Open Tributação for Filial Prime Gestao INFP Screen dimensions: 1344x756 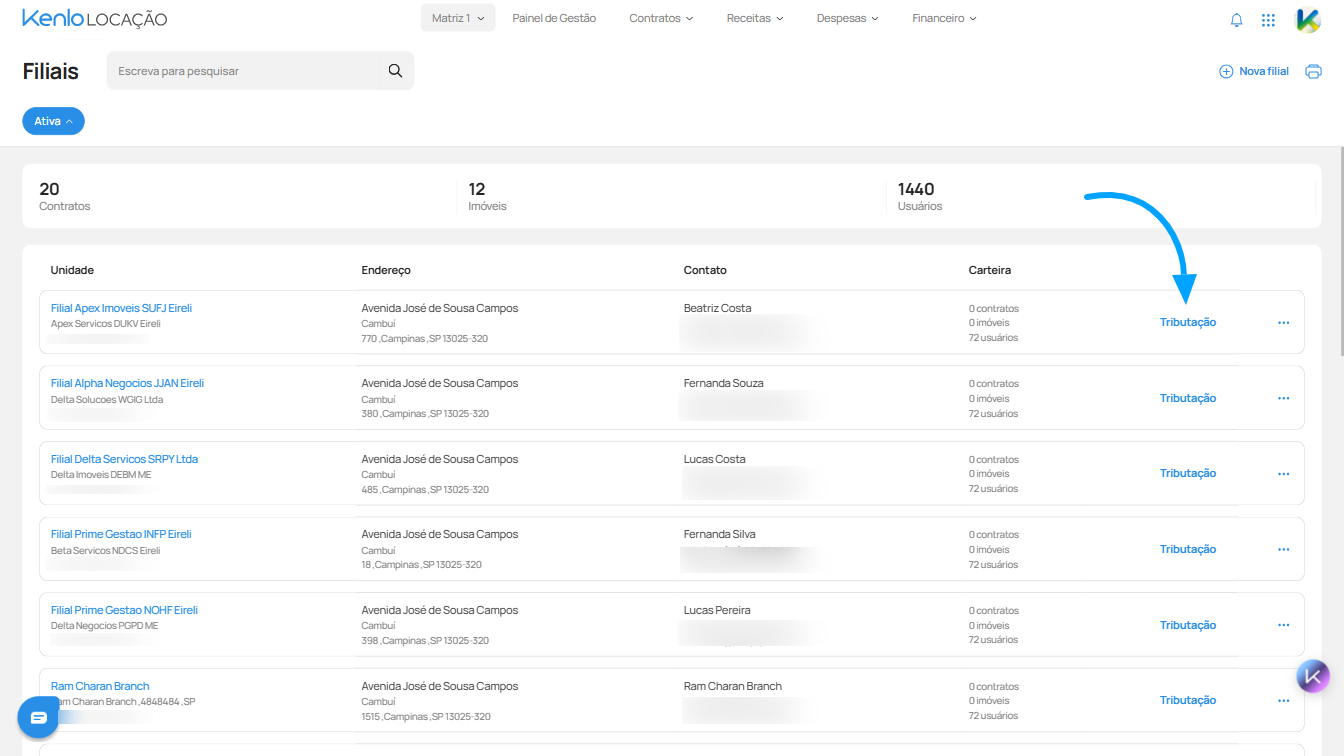coord(1188,549)
